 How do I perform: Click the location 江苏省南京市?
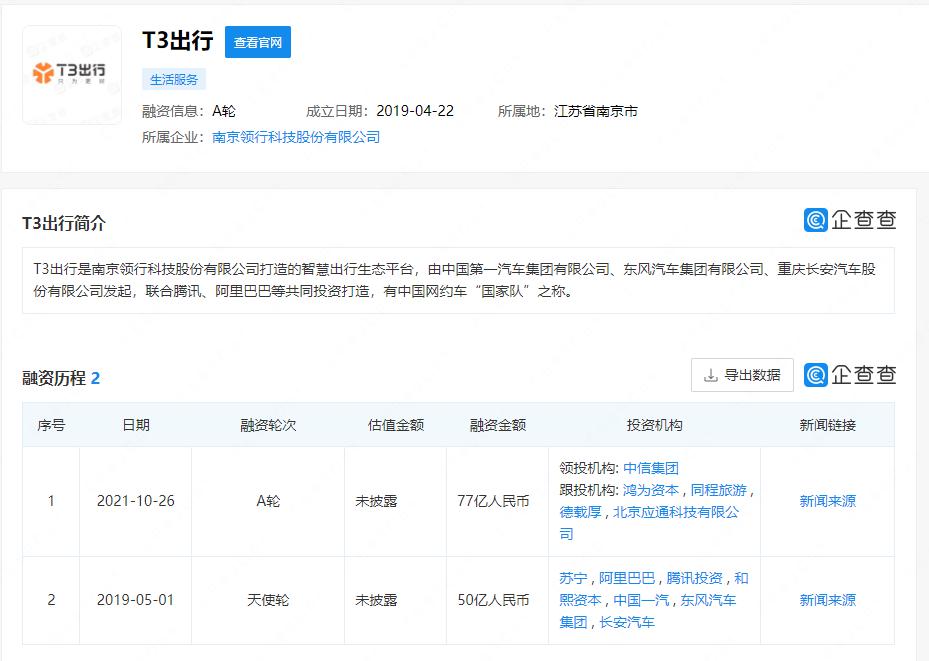(595, 111)
